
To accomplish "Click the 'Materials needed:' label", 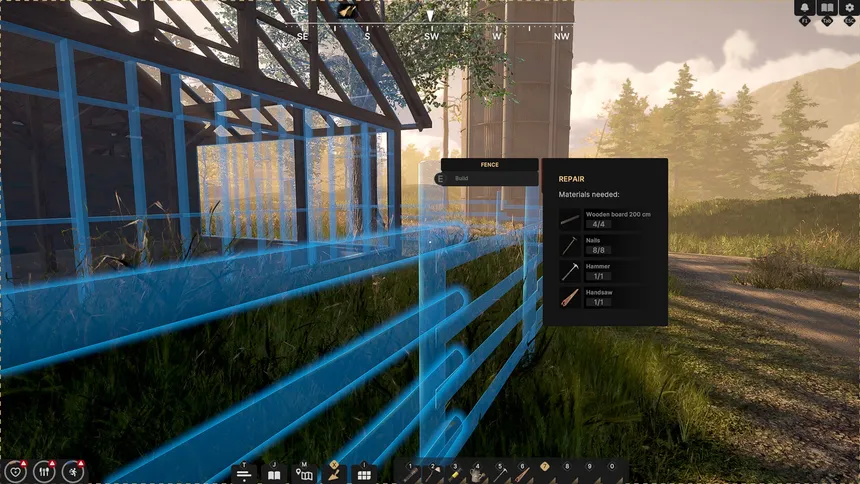I will 589,194.
